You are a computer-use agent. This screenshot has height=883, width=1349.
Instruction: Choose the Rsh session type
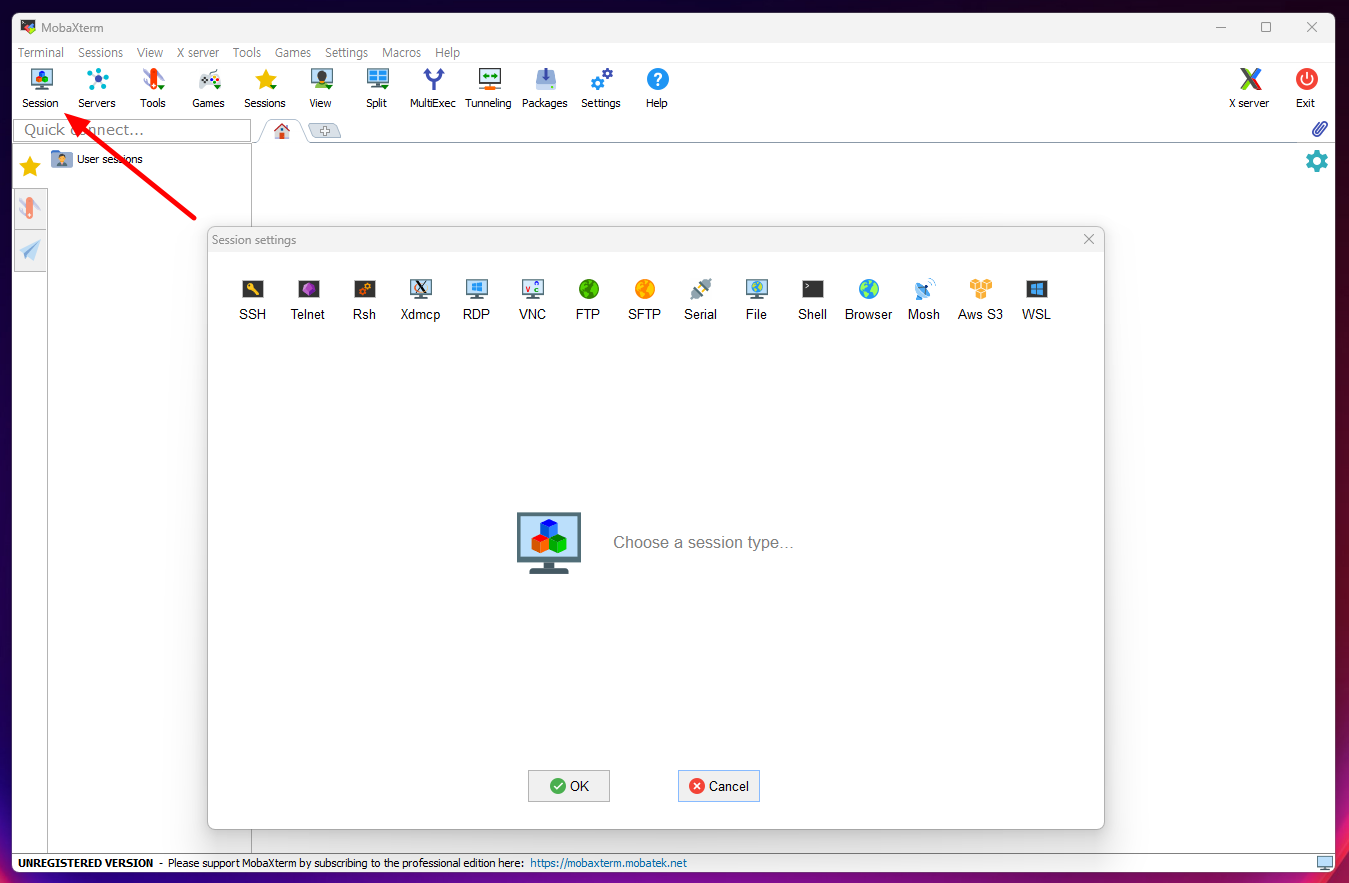tap(364, 300)
